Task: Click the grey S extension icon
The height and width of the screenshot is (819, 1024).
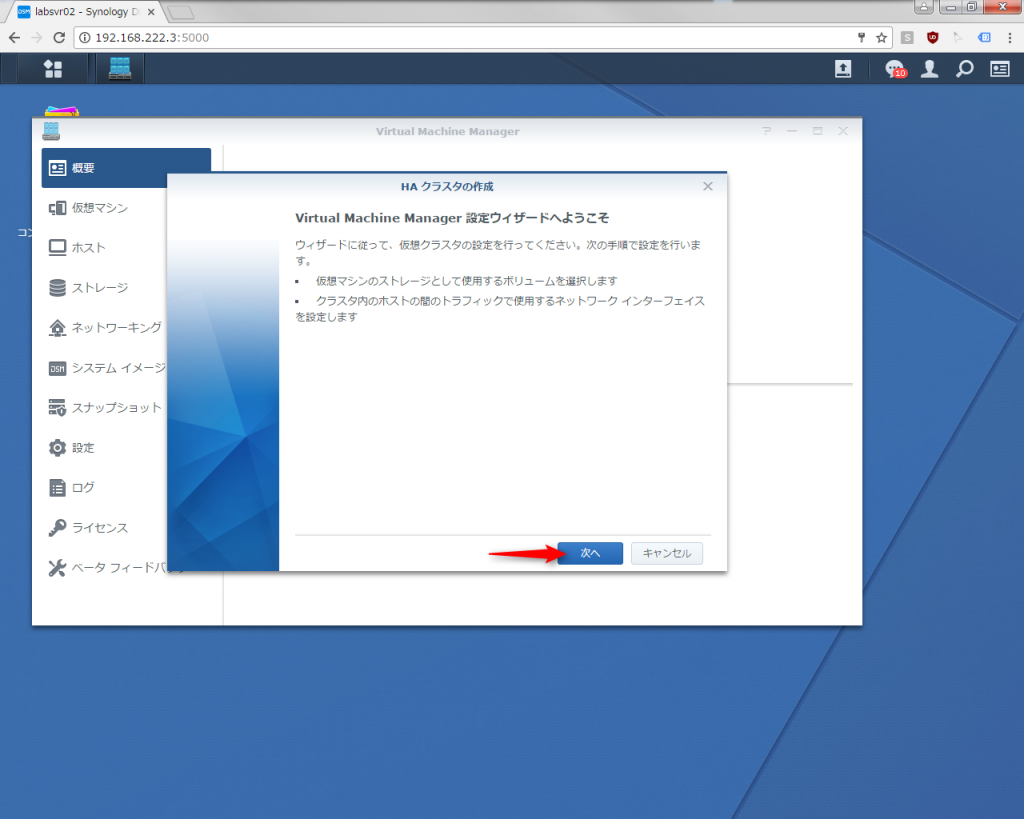Action: click(907, 38)
